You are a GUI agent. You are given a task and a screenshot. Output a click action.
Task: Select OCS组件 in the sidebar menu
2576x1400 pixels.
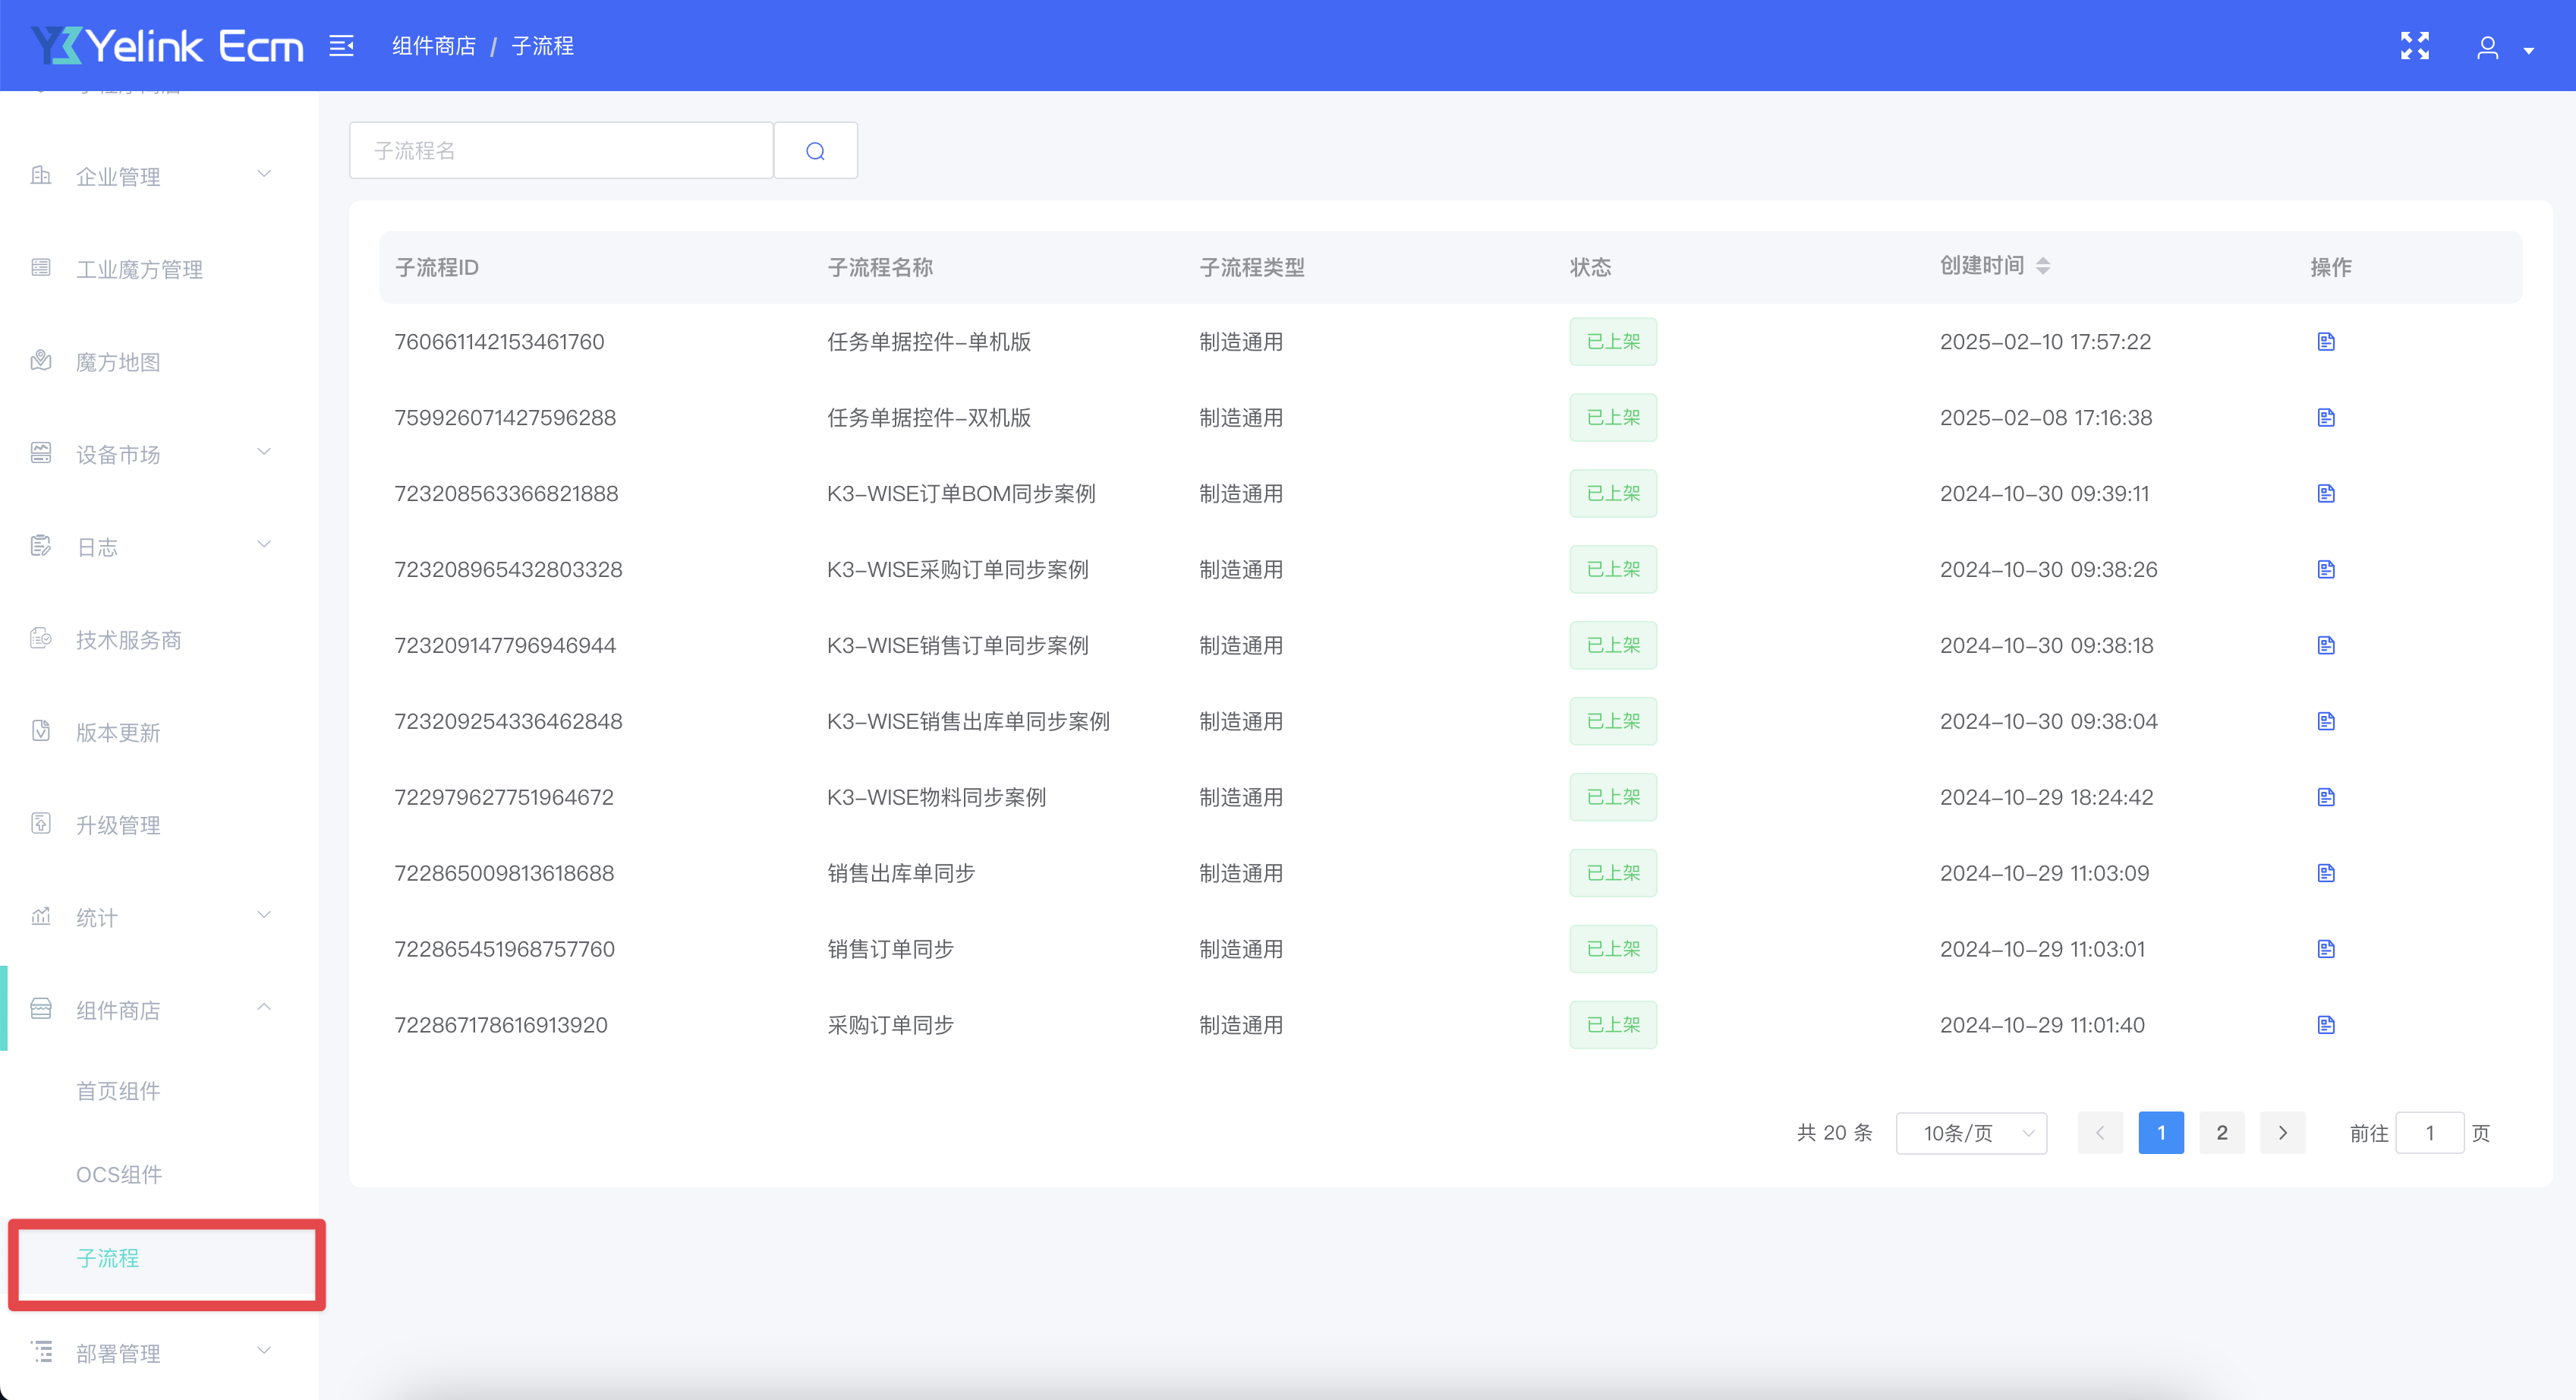pos(119,1174)
